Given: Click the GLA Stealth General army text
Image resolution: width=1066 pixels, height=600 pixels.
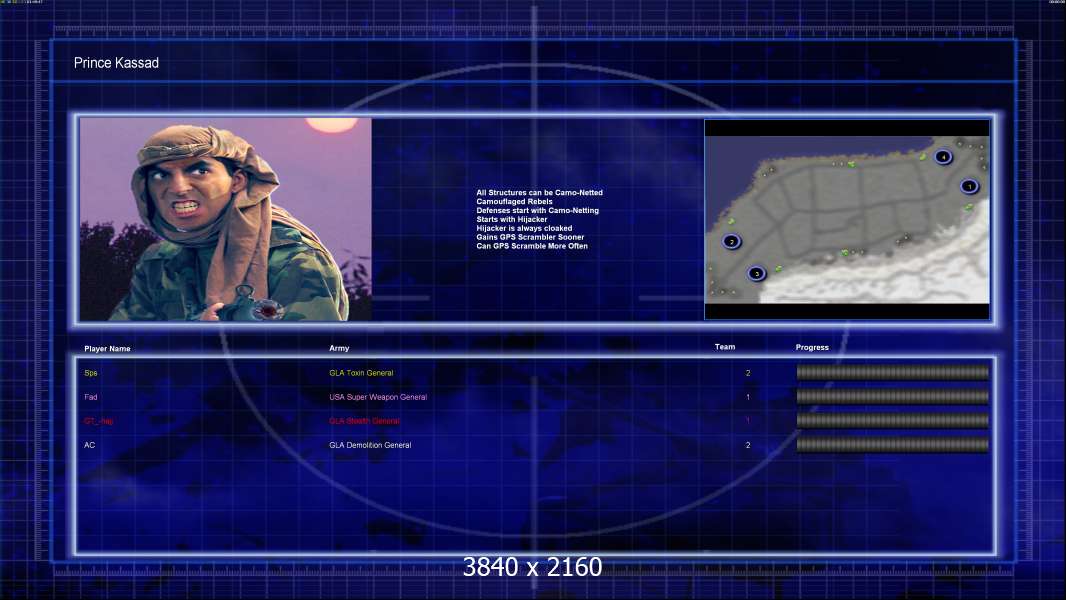Looking at the screenshot, I should (x=364, y=421).
